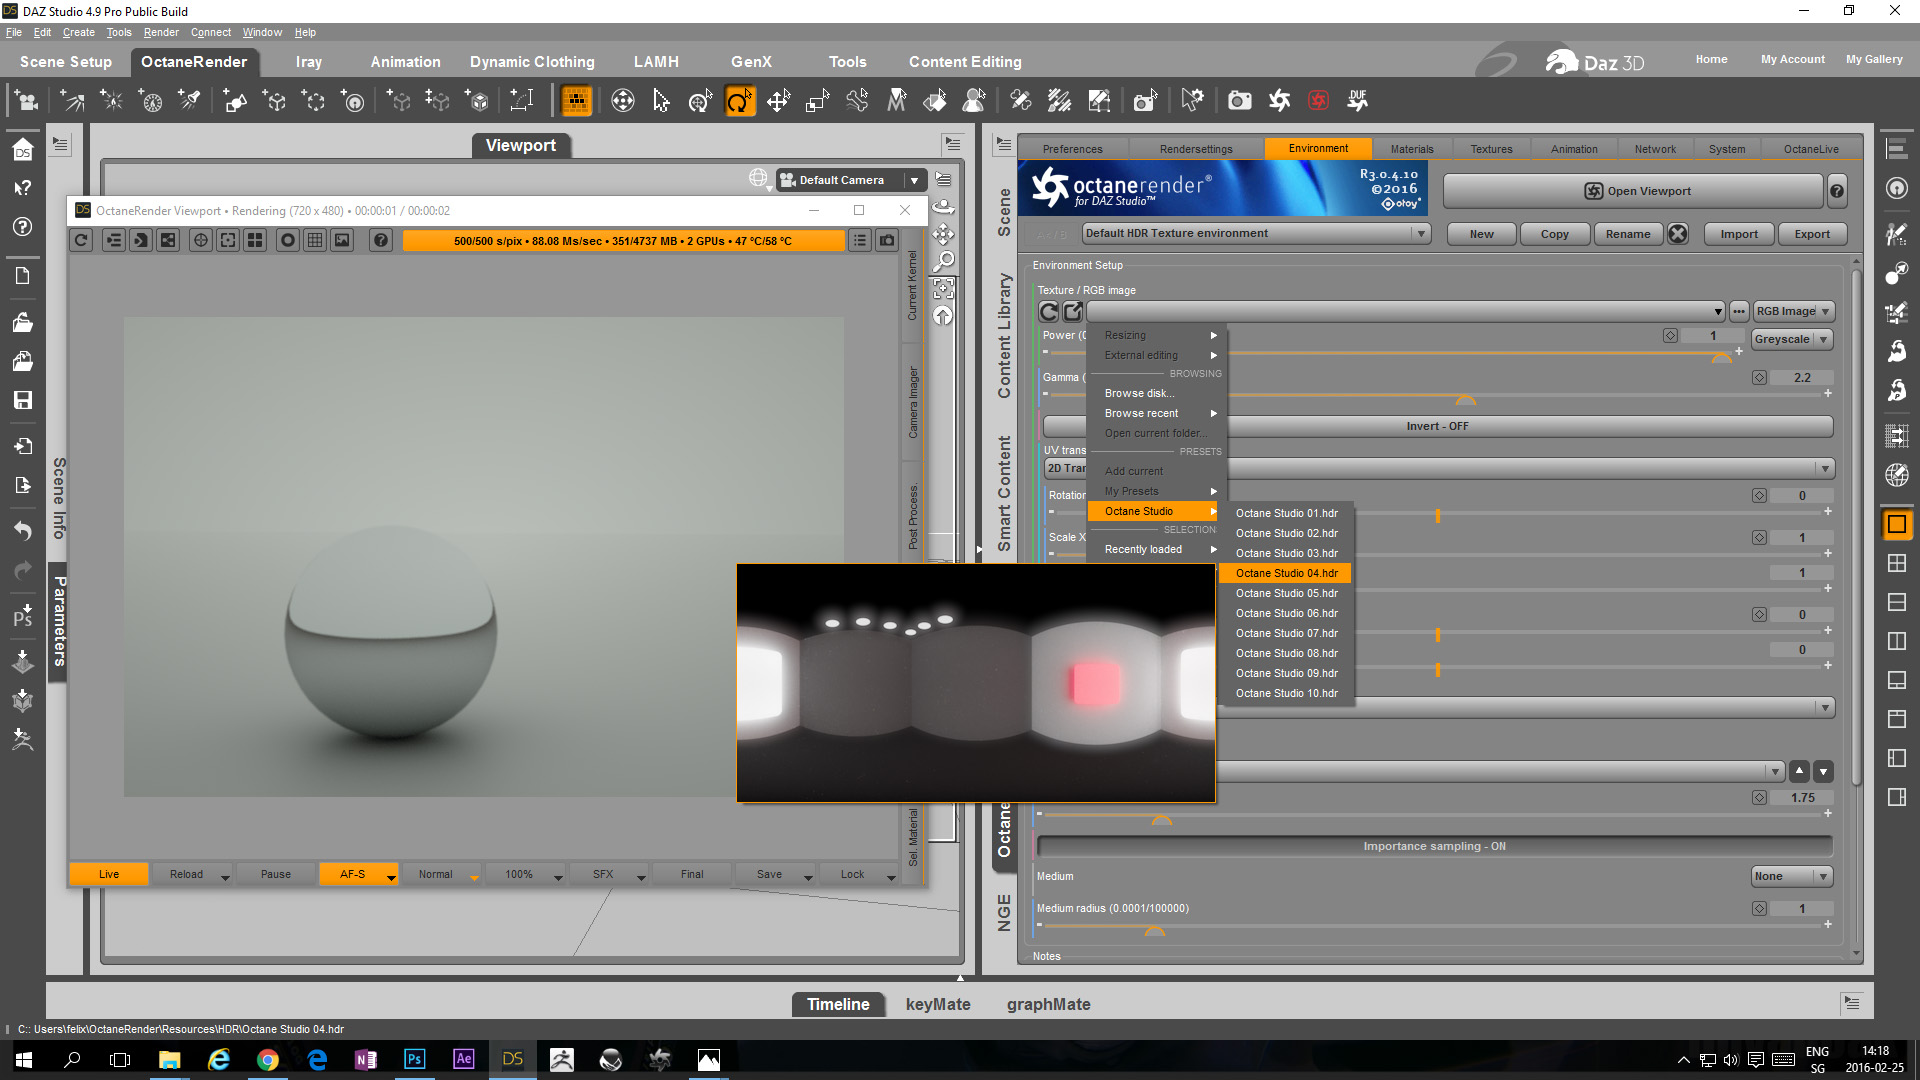The width and height of the screenshot is (1920, 1080).
Task: Open Photoshop from the Windows taskbar
Action: click(x=414, y=1059)
